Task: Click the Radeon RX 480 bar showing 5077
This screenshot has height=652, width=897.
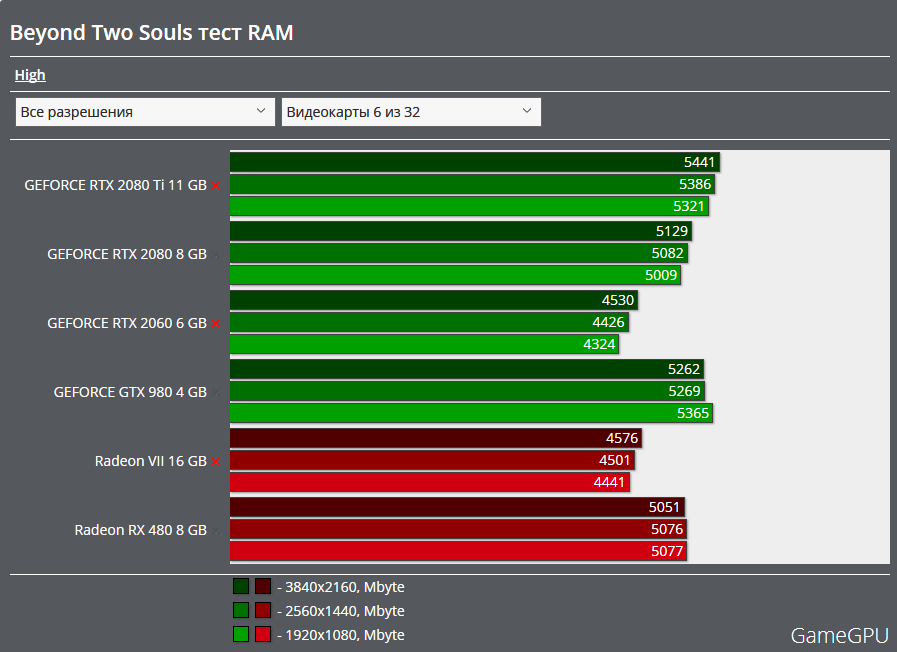Action: [x=458, y=551]
